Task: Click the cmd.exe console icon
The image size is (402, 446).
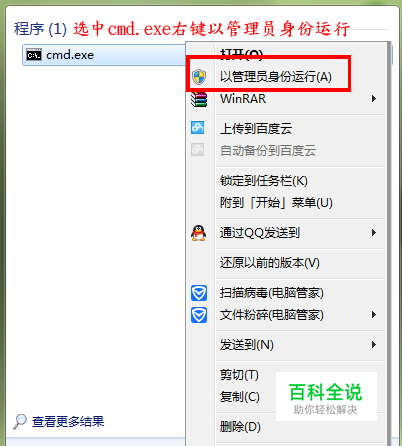Action: [x=34, y=55]
